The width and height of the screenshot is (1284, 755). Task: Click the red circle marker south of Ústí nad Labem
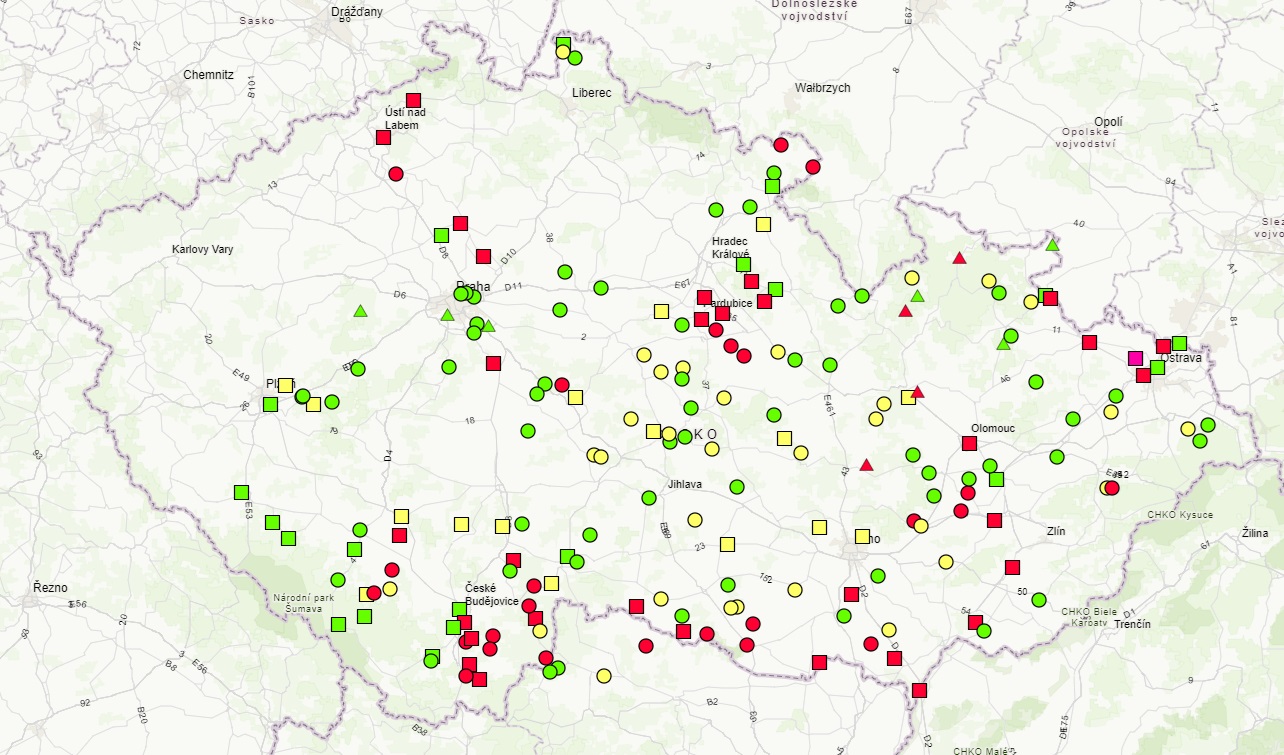pyautogui.click(x=395, y=173)
